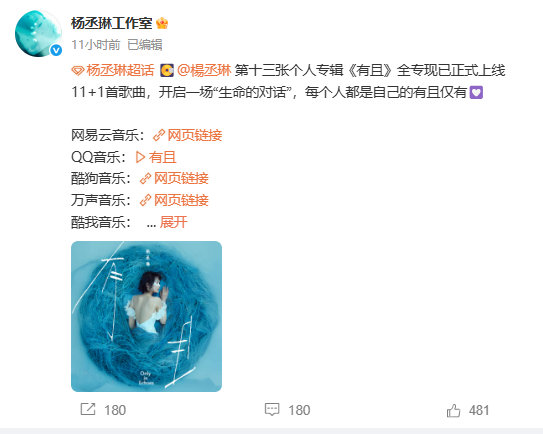This screenshot has height=434, width=543.
Task: Click the 杨丞琳工作室 username
Action: coord(112,23)
